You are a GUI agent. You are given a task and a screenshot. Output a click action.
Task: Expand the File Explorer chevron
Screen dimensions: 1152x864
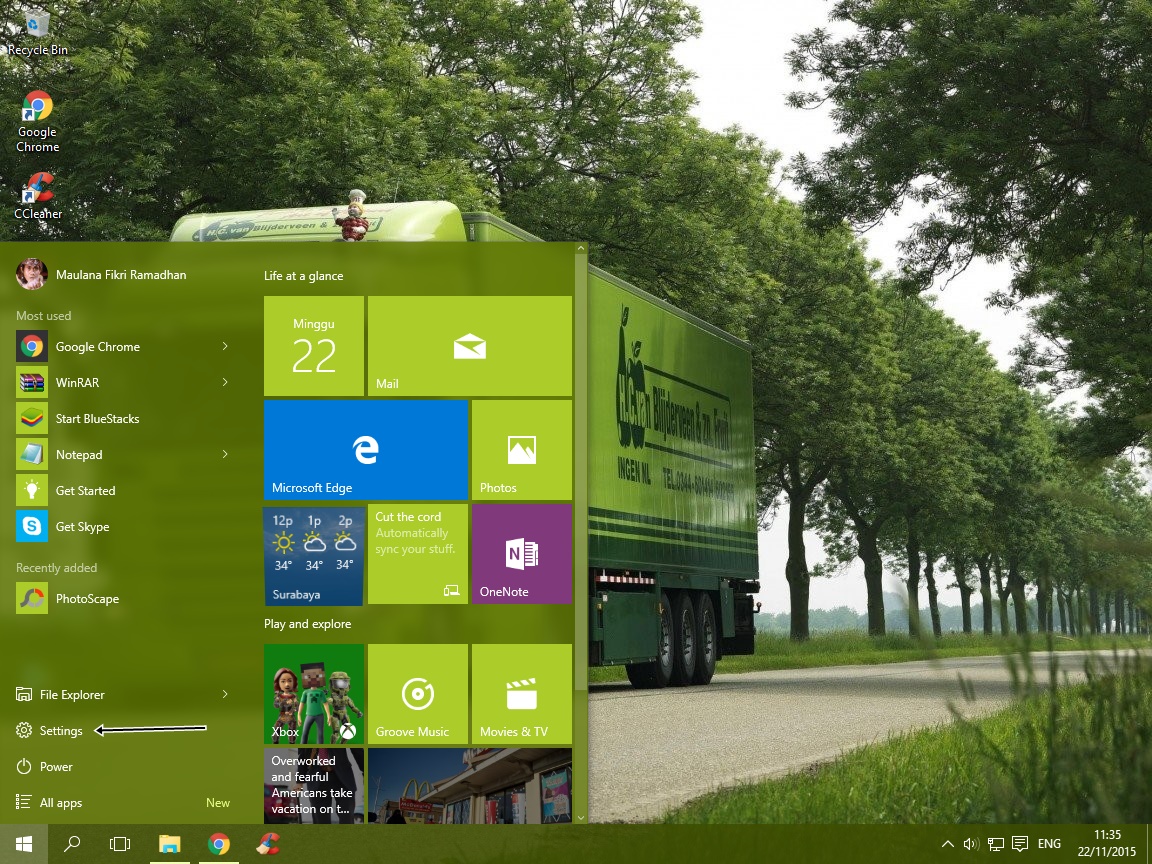227,694
